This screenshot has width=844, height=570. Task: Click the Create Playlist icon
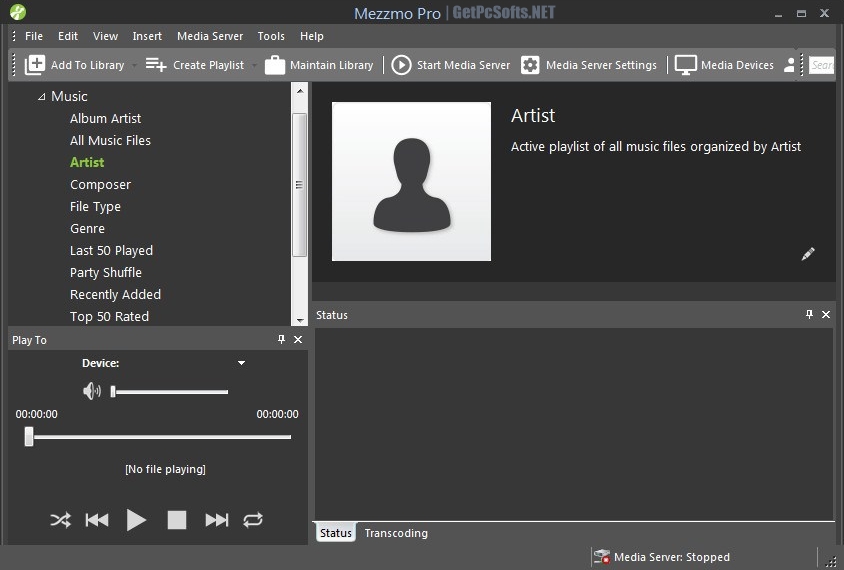(156, 65)
